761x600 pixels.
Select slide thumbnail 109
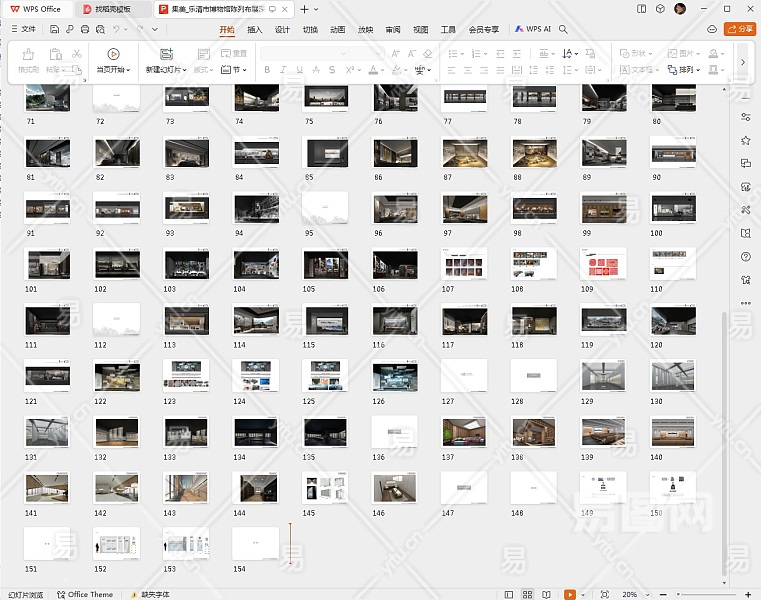tap(604, 266)
